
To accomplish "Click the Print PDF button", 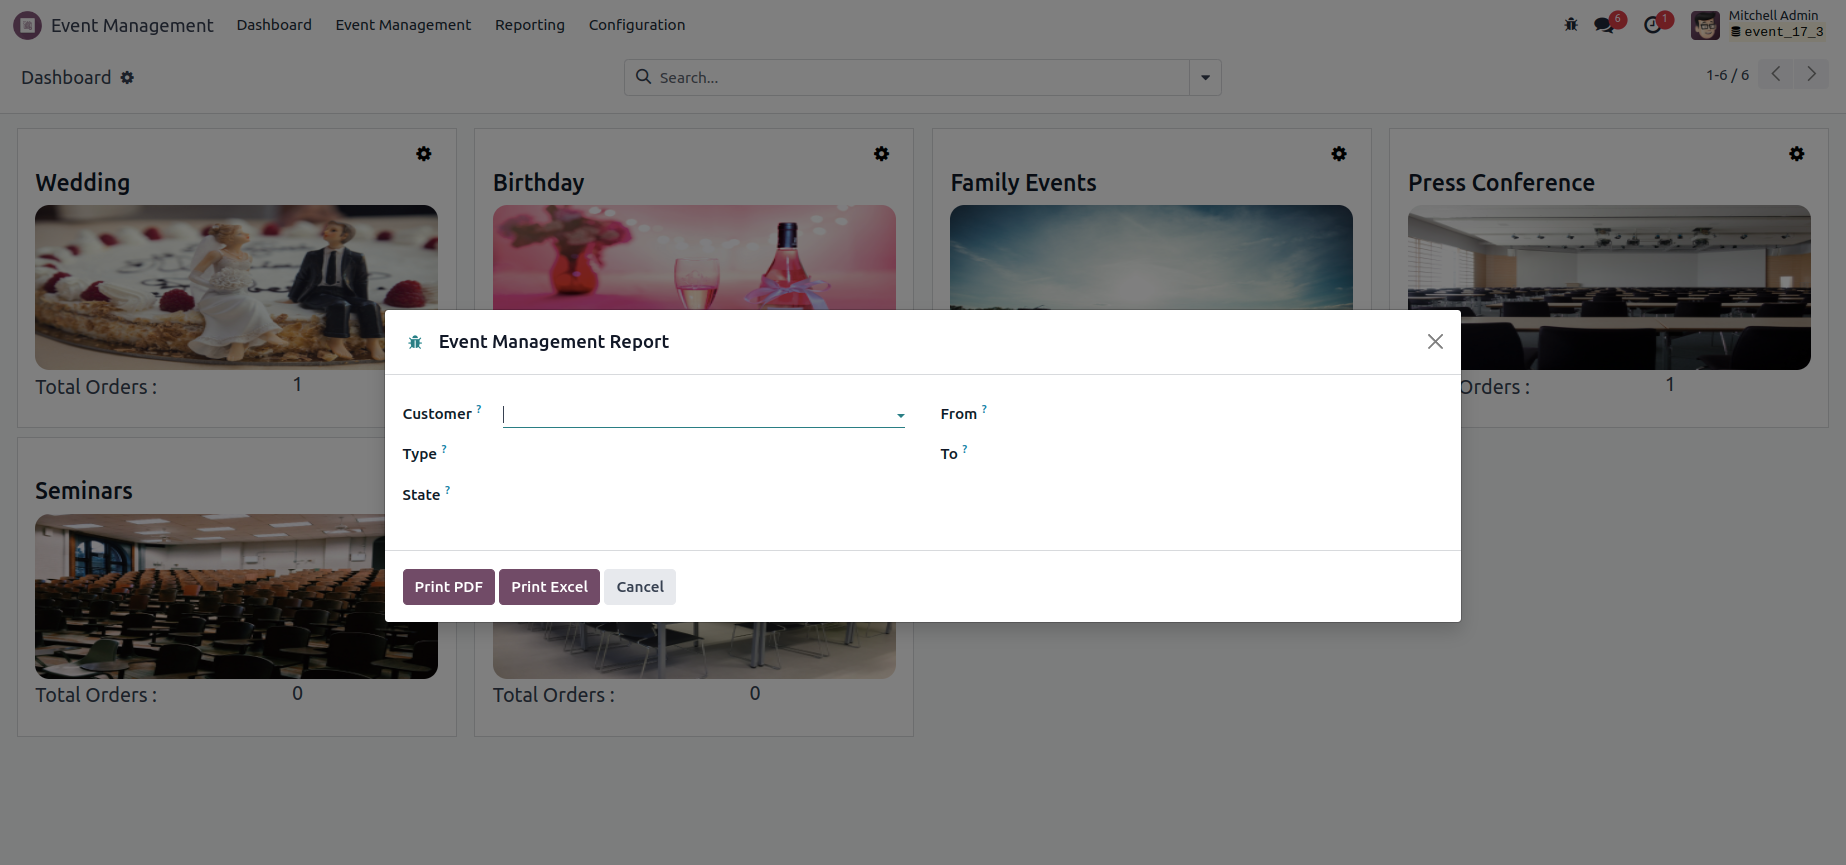I will [448, 587].
